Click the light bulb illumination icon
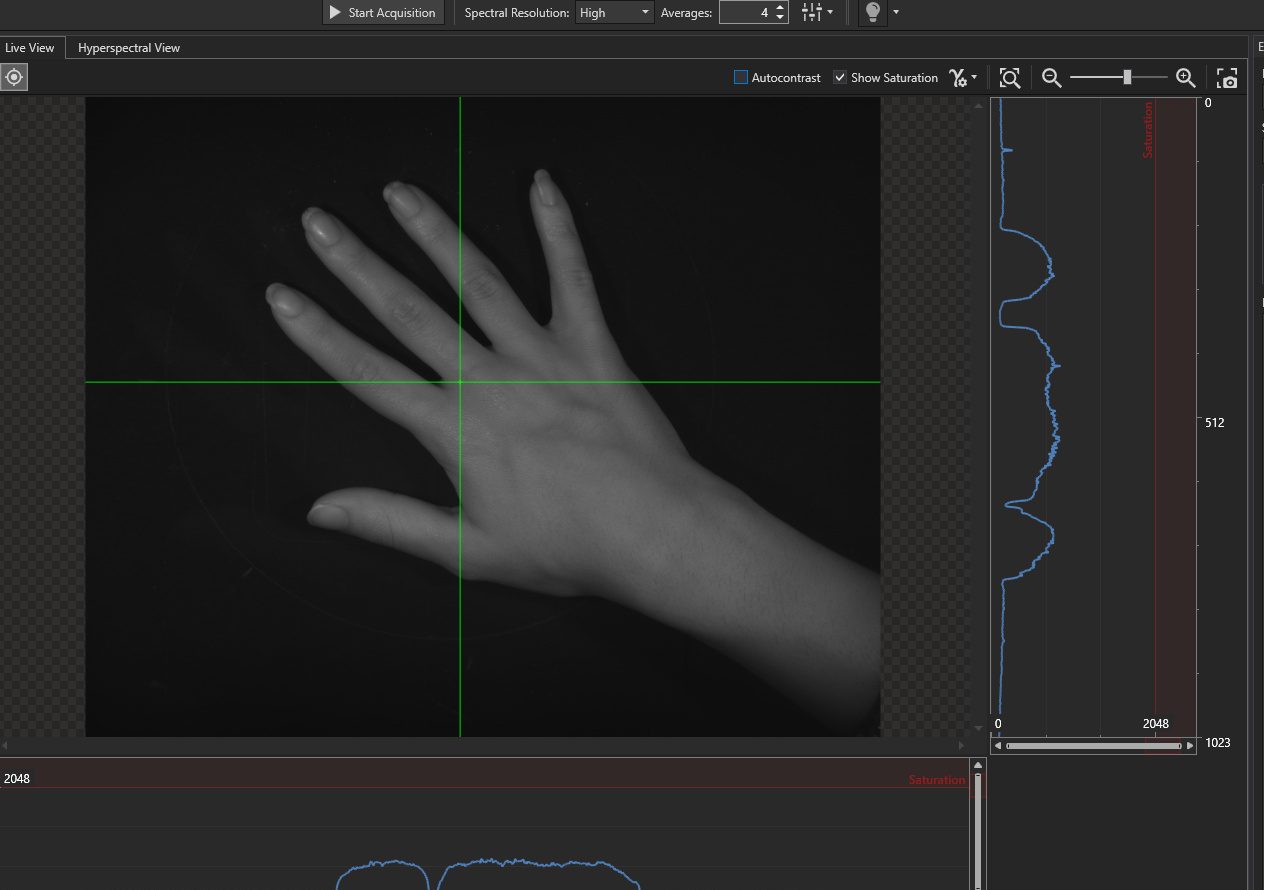Viewport: 1264px width, 890px height. tap(872, 12)
